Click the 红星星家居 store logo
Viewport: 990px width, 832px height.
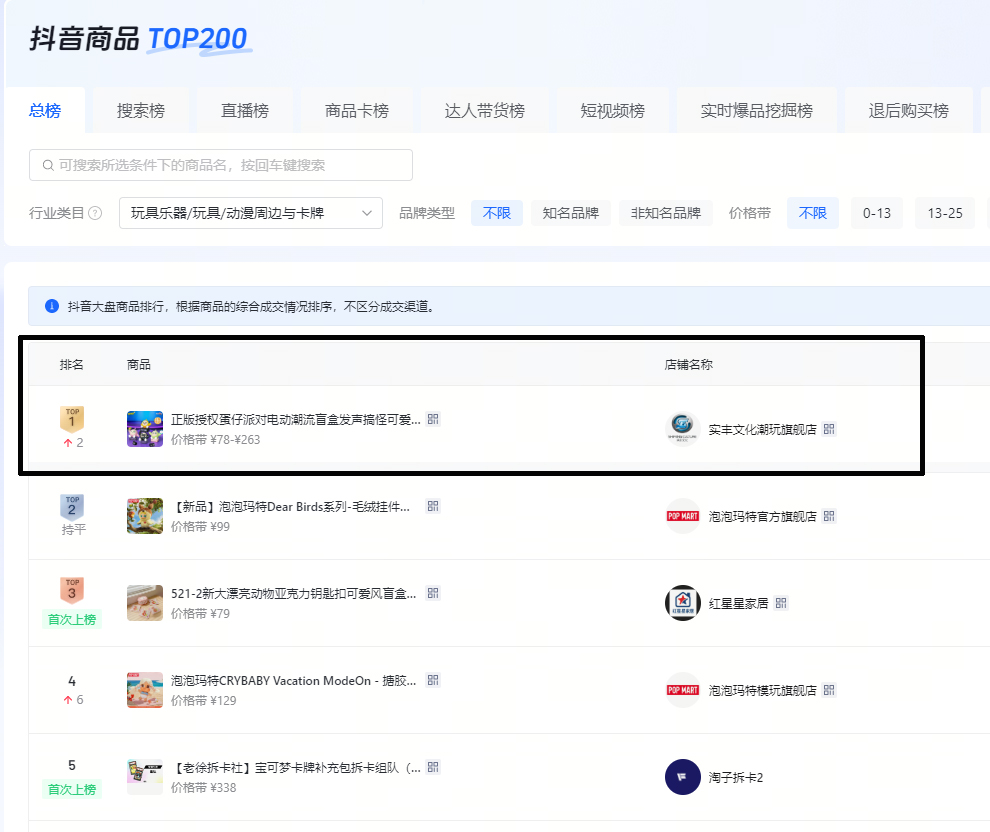683,603
